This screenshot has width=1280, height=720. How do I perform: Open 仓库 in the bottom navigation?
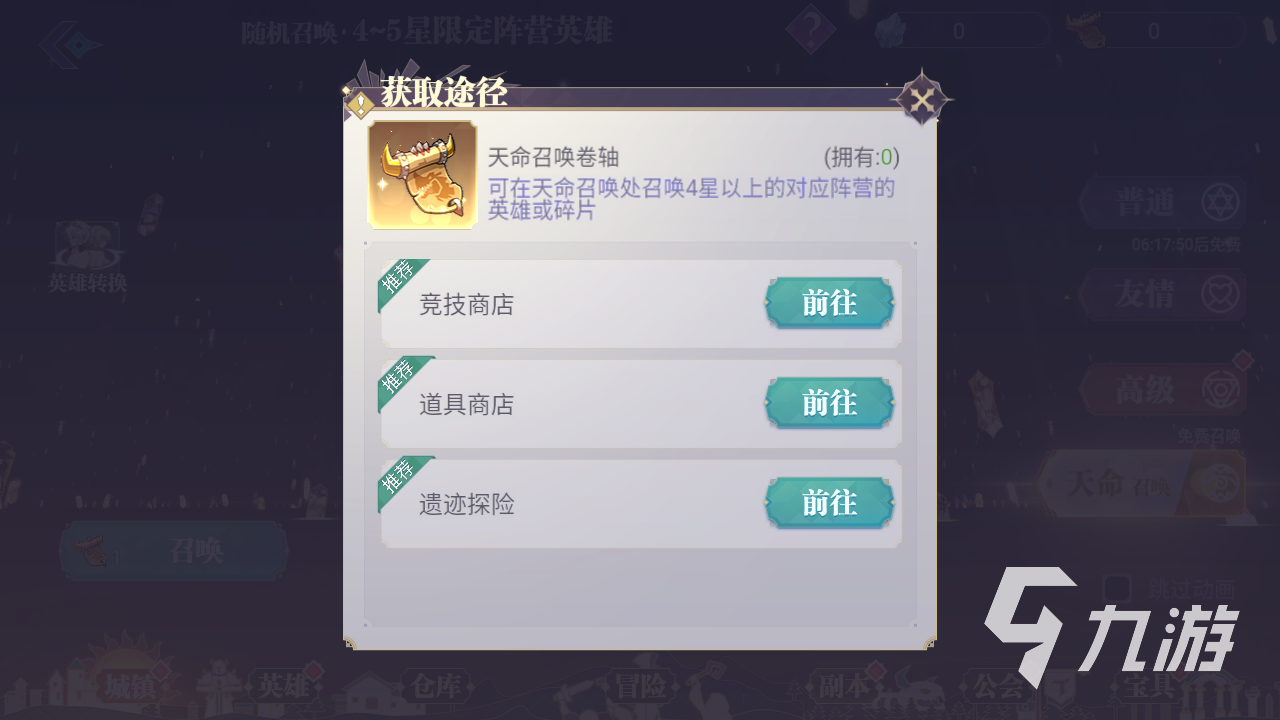[x=432, y=685]
